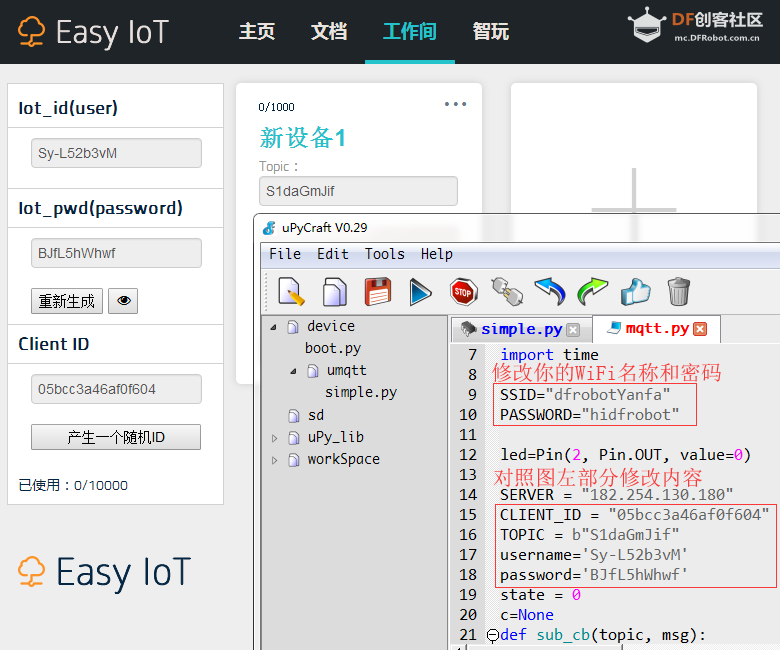Viewport: 780px width, 650px height.
Task: Click the state = 0 code line
Action: [x=540, y=595]
